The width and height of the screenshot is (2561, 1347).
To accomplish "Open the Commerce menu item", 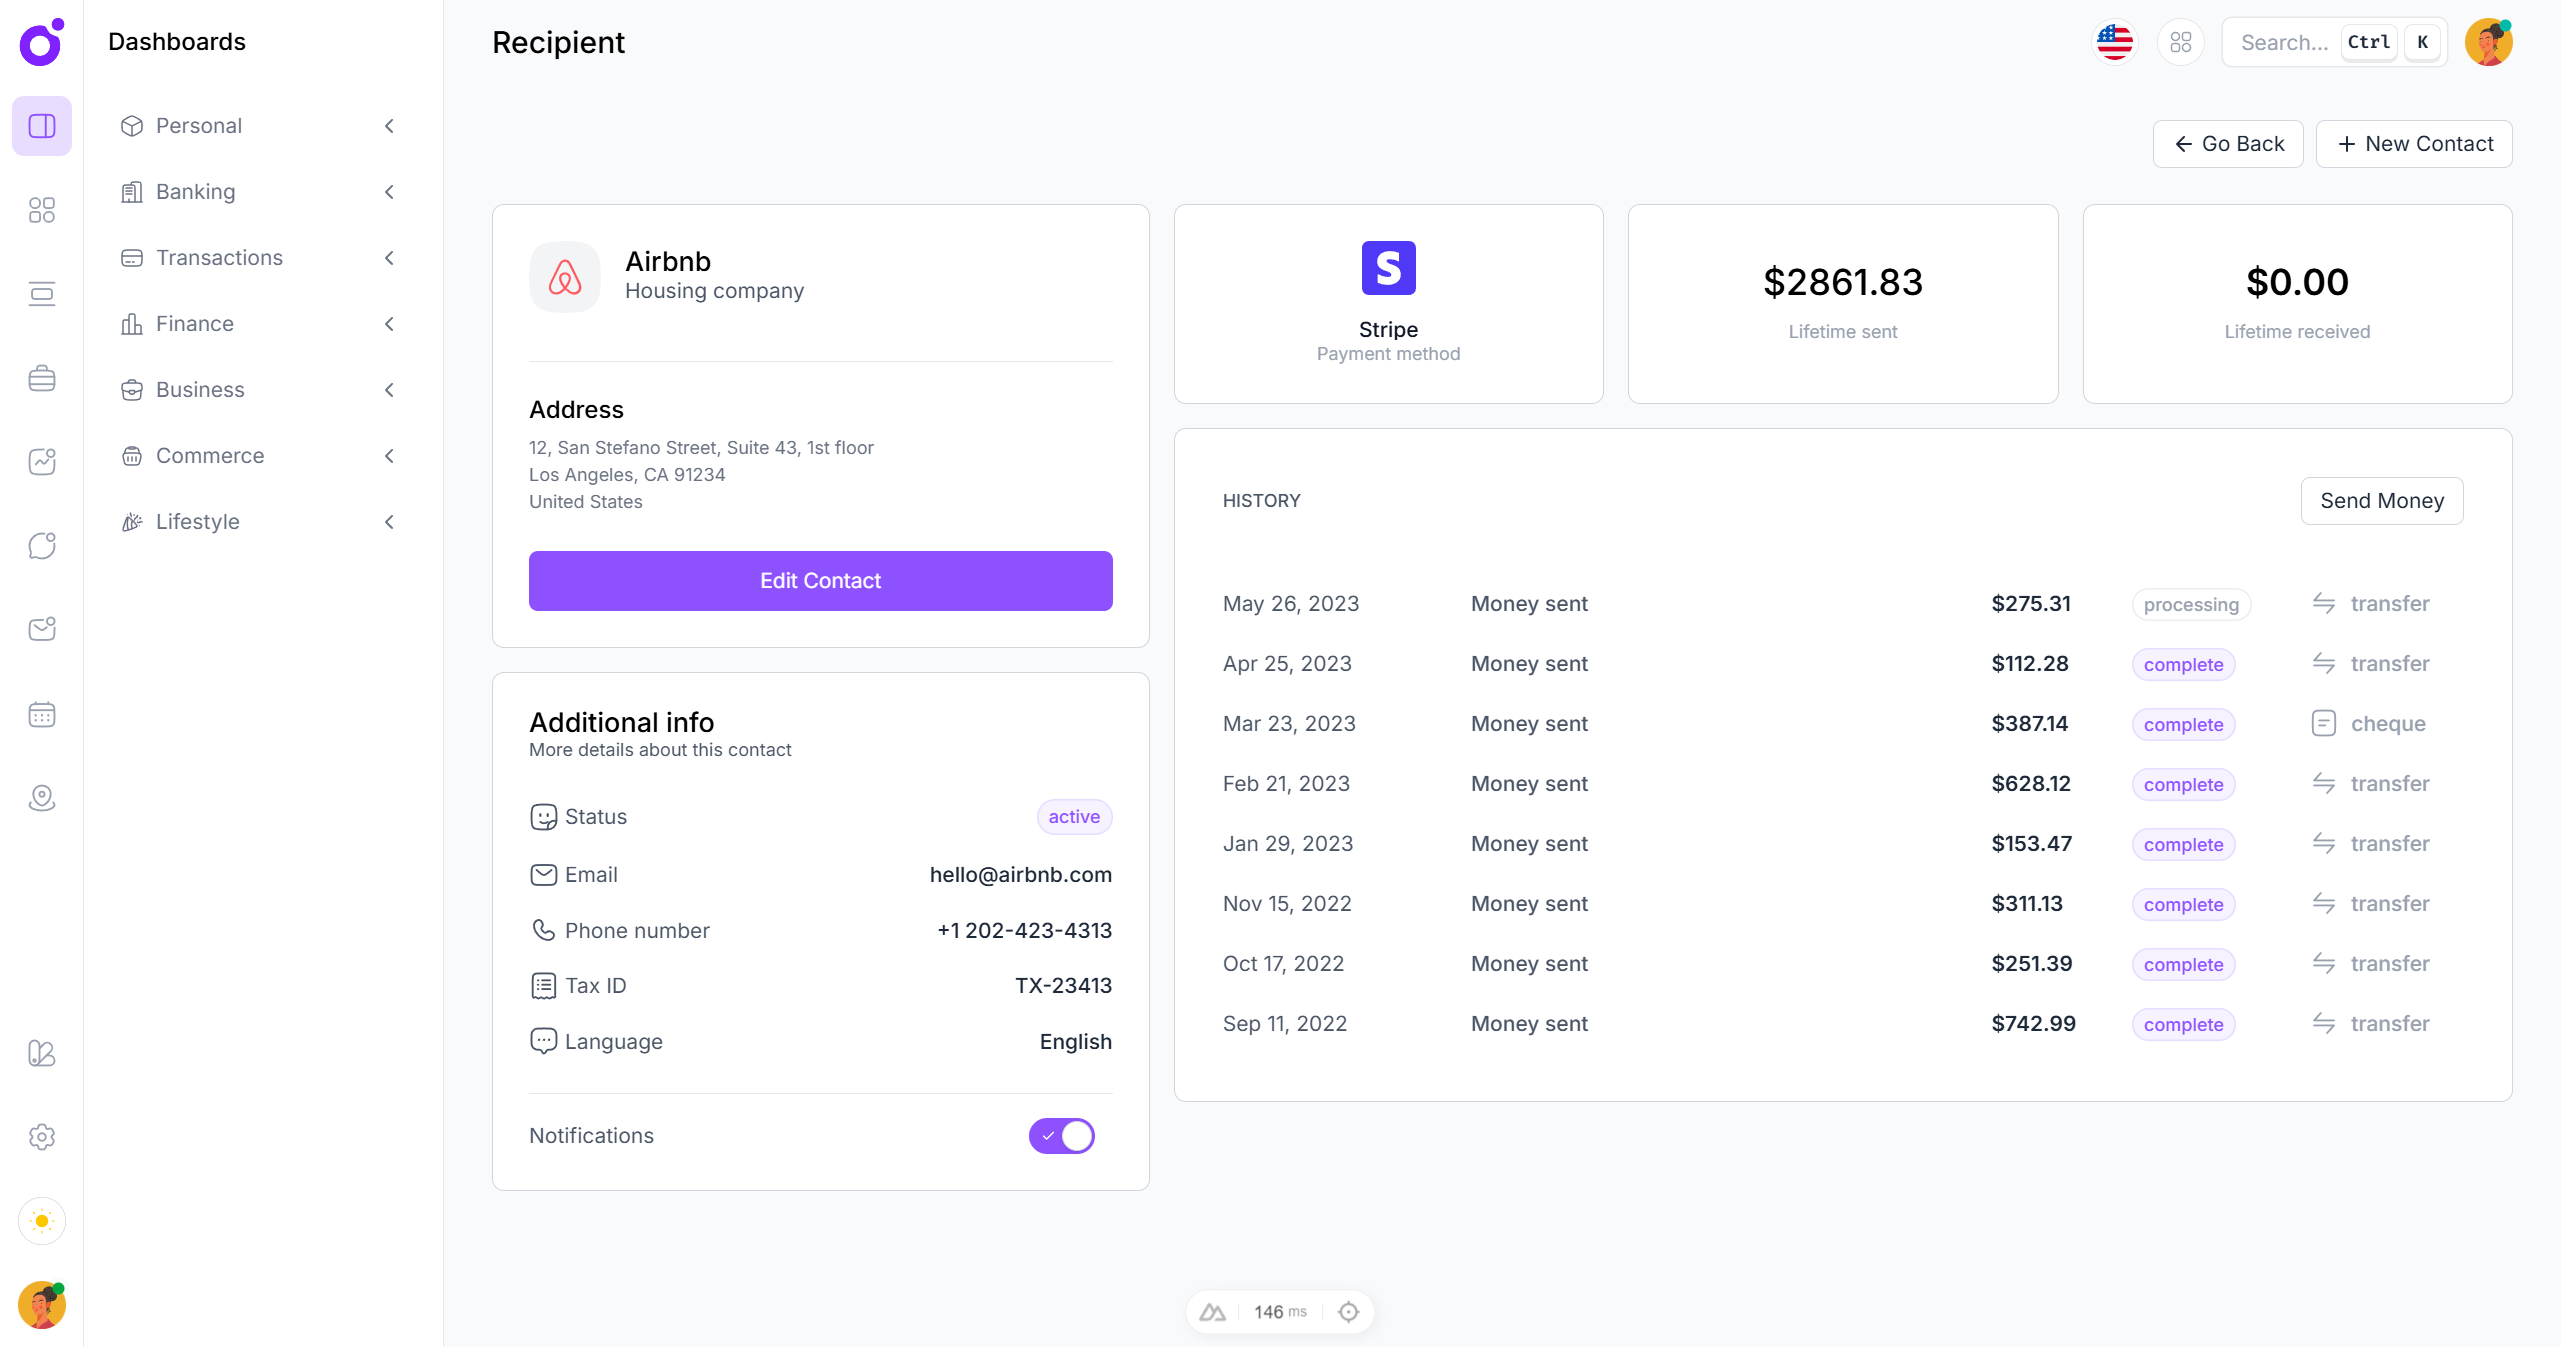I will click(x=210, y=456).
